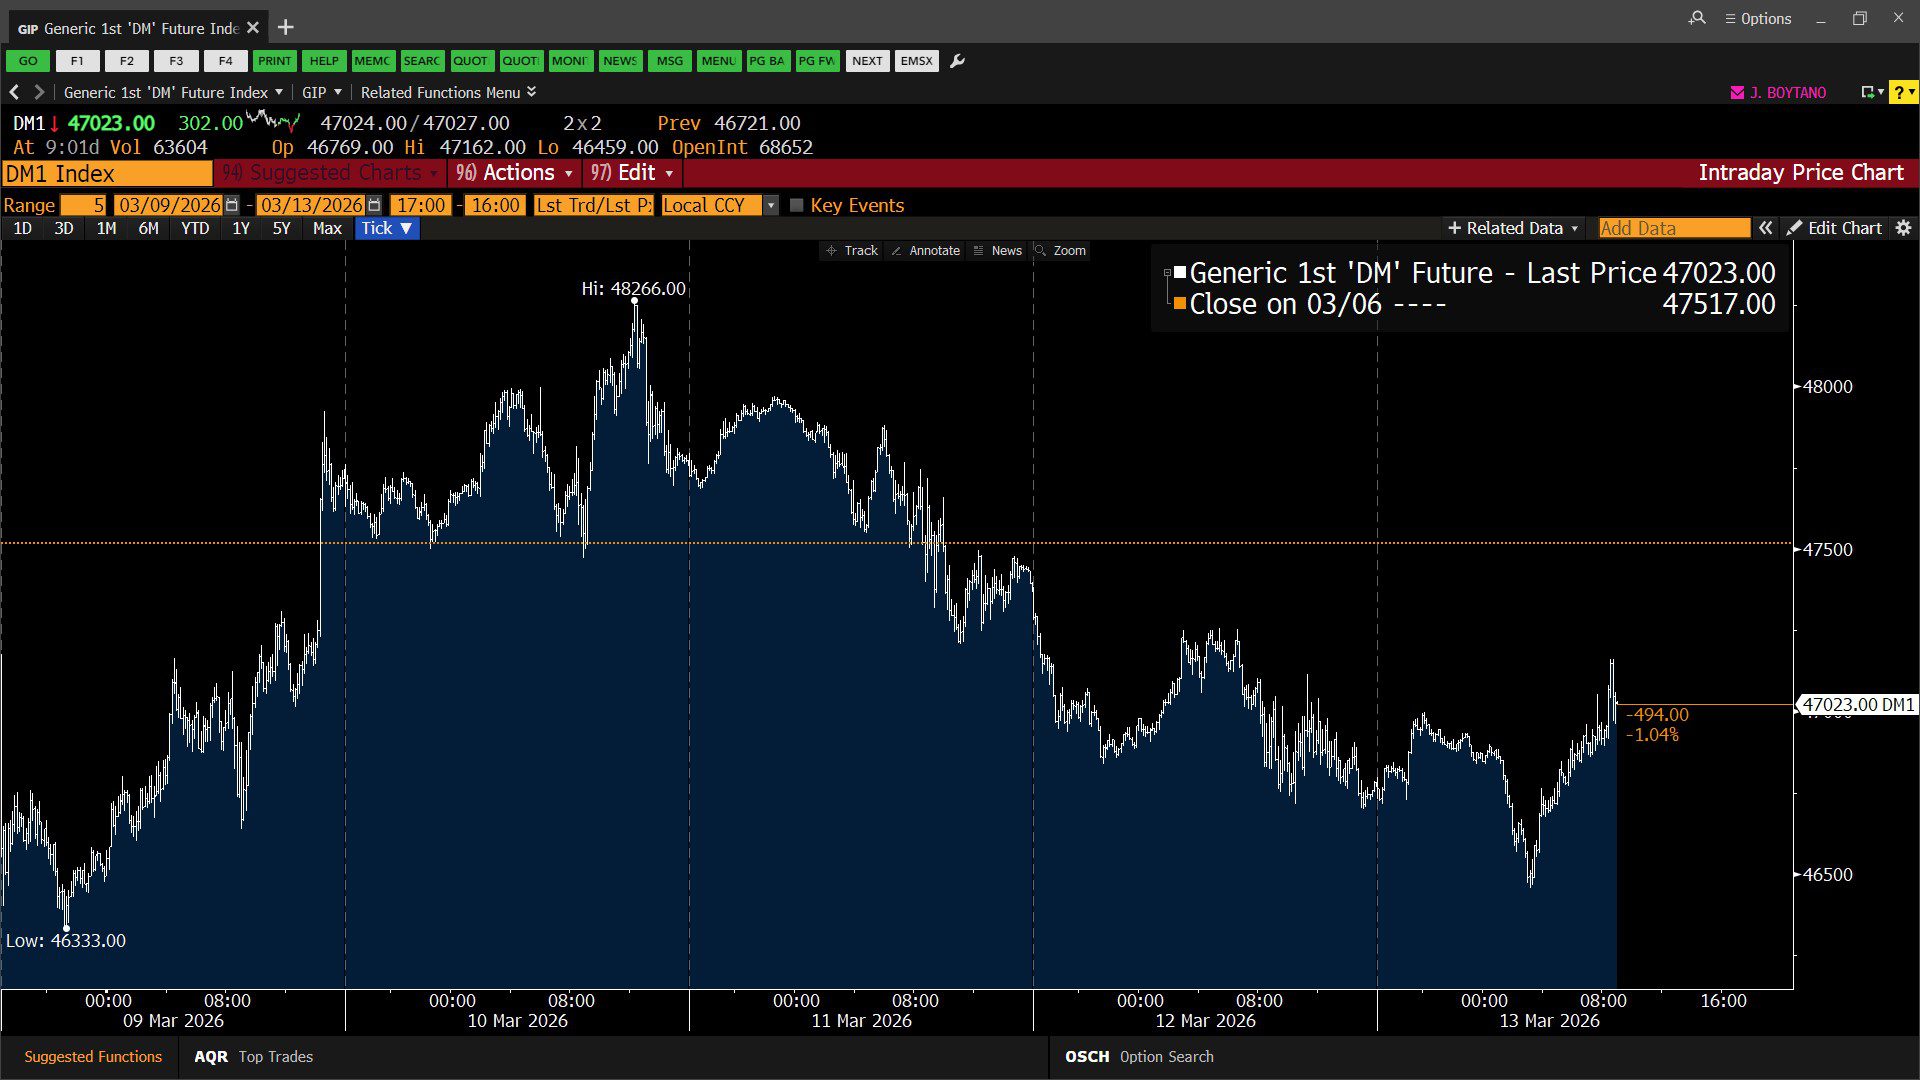This screenshot has height=1080, width=1920.
Task: Click the wrench settings icon in toolbar
Action: tap(957, 61)
